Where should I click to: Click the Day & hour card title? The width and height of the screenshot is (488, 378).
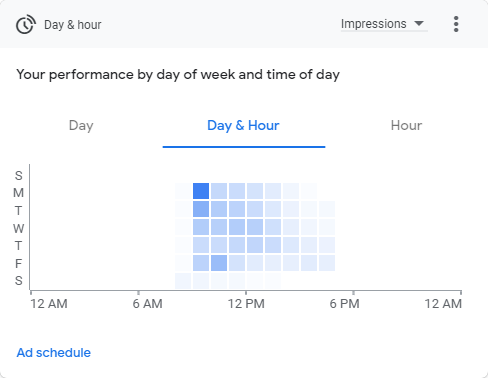coord(73,25)
